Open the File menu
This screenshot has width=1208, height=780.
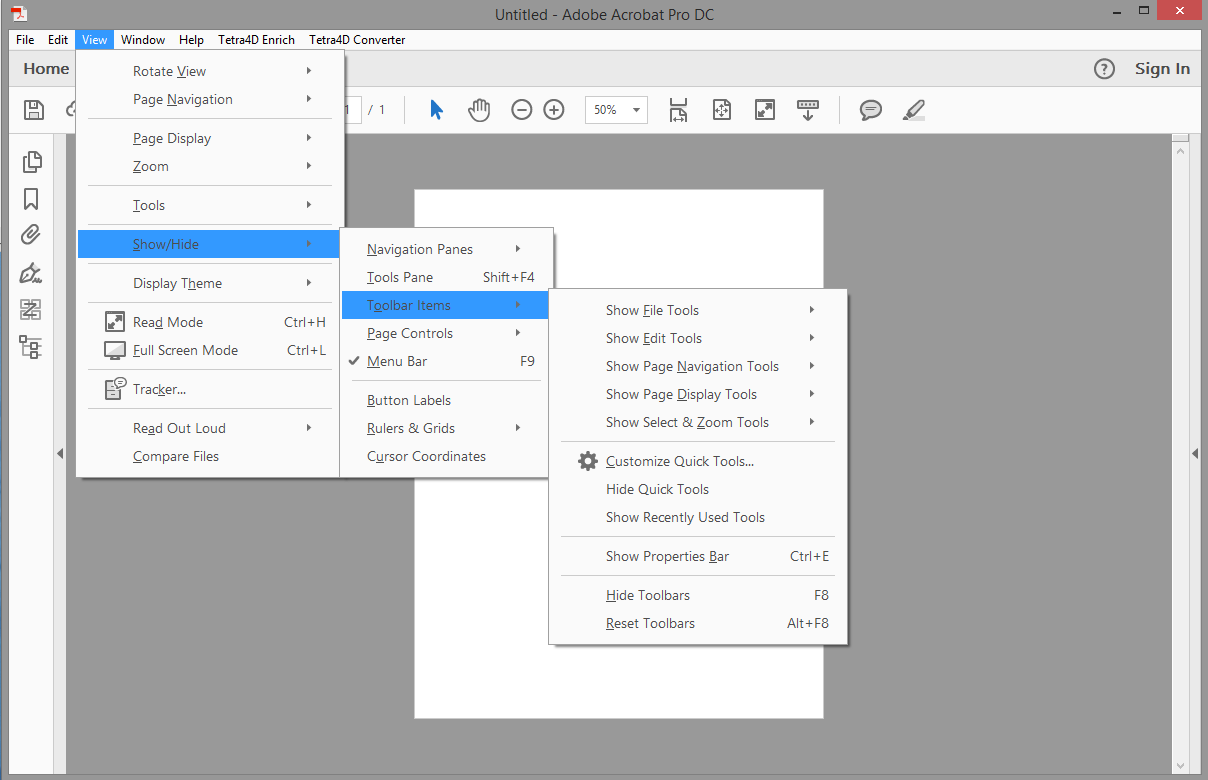pyautogui.click(x=25, y=40)
